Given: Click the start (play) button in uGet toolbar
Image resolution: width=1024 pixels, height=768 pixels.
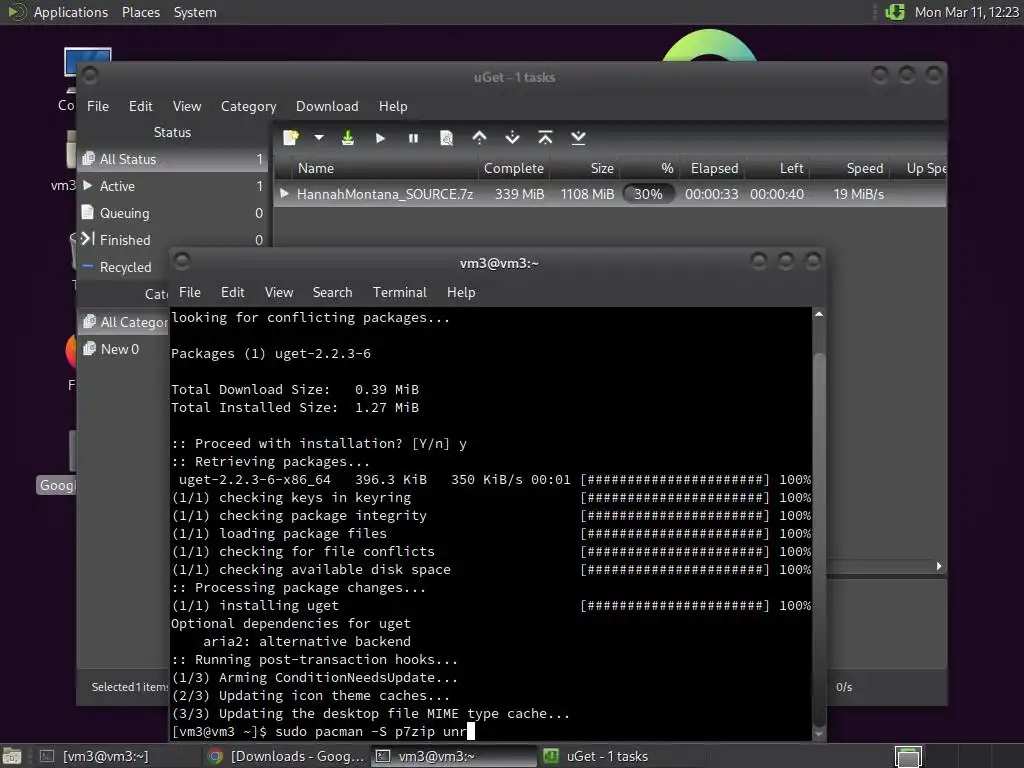Looking at the screenshot, I should click(x=381, y=138).
